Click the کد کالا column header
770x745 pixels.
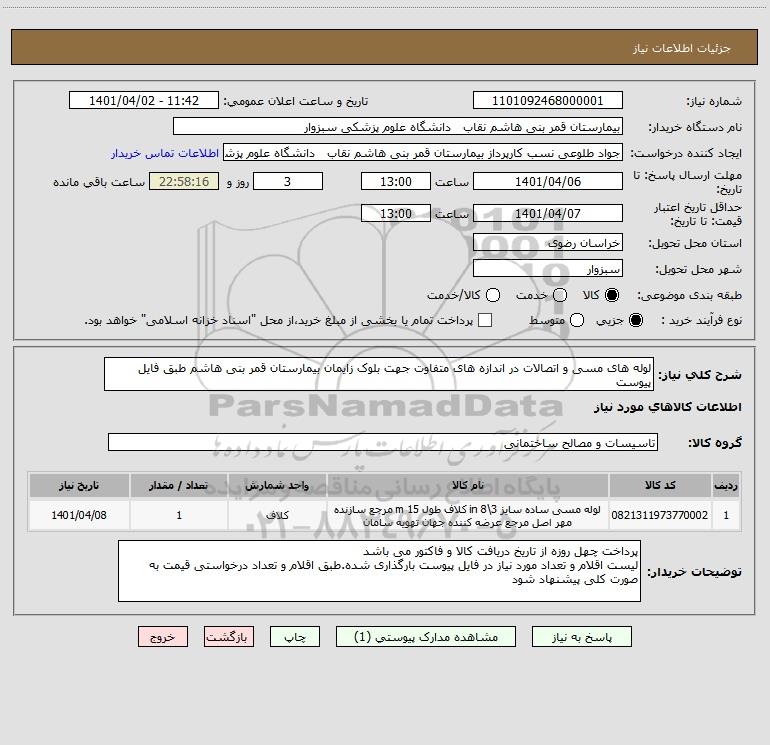coord(660,486)
